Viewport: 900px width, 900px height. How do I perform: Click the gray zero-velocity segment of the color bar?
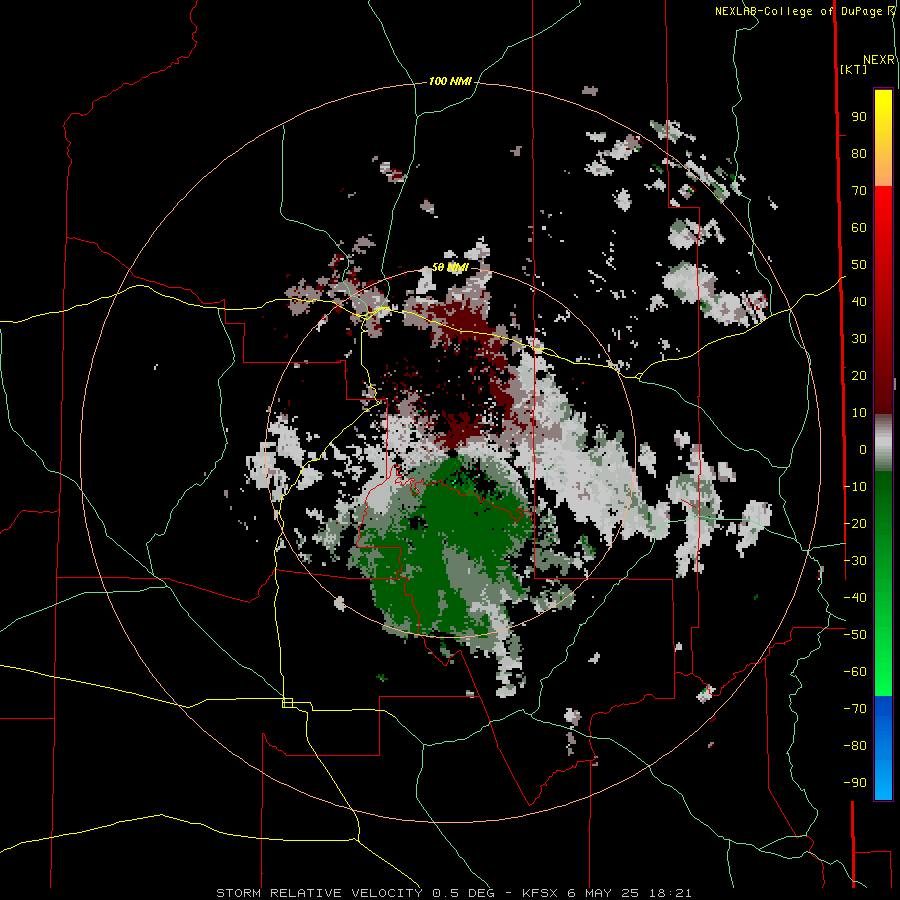(883, 443)
